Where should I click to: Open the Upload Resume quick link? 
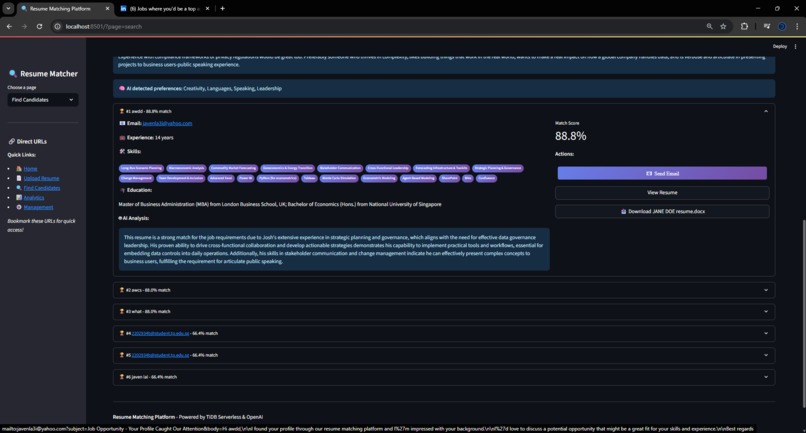tap(41, 178)
